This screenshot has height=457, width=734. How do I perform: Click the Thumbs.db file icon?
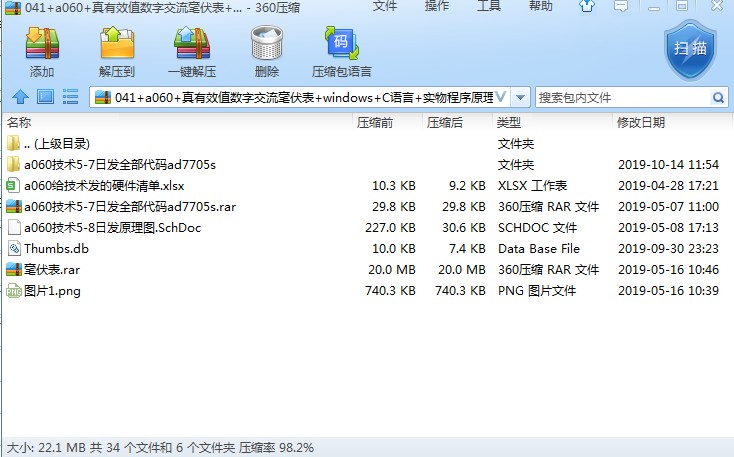pos(14,249)
